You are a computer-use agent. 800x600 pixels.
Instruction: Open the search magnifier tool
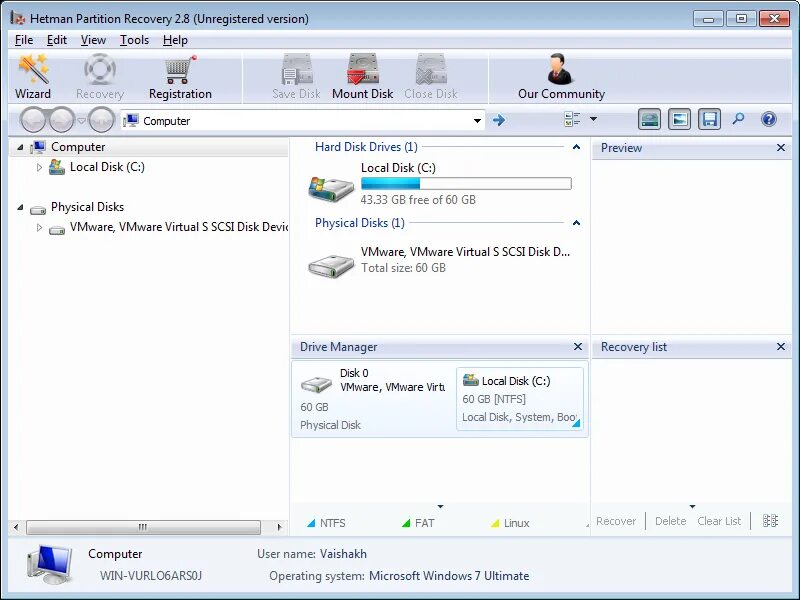738,119
